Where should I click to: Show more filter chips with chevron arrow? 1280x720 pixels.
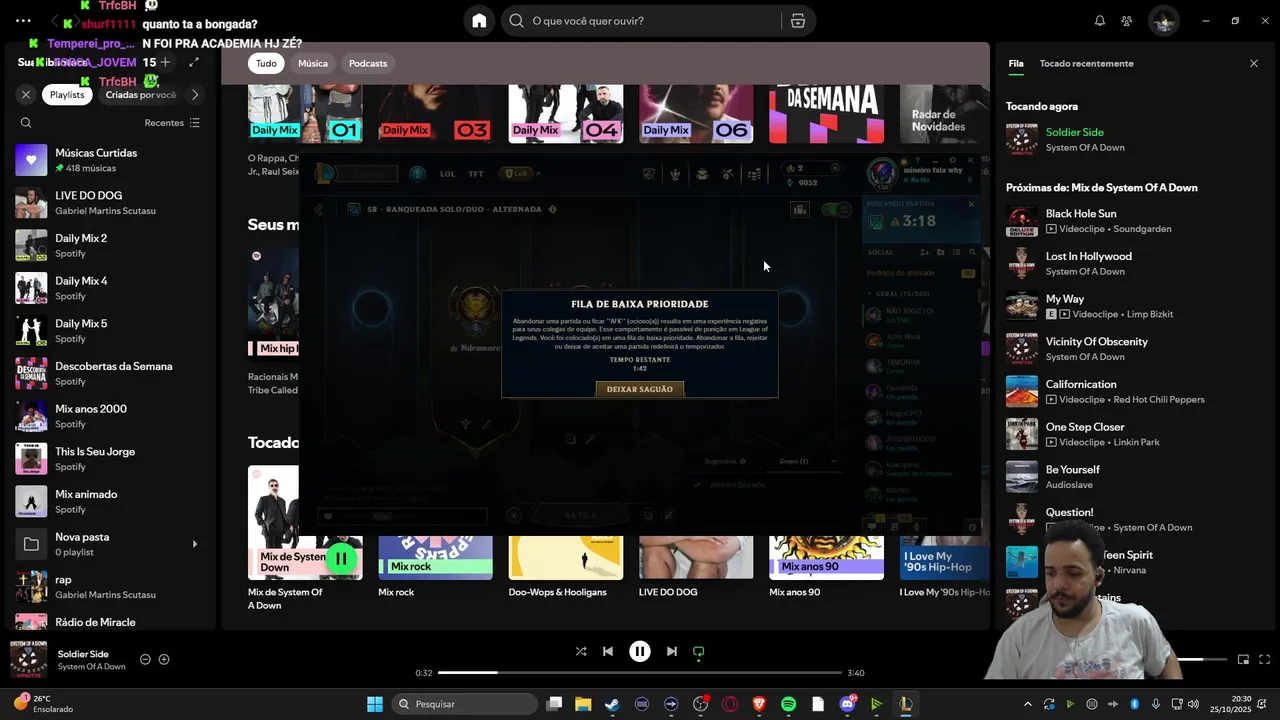pos(195,95)
